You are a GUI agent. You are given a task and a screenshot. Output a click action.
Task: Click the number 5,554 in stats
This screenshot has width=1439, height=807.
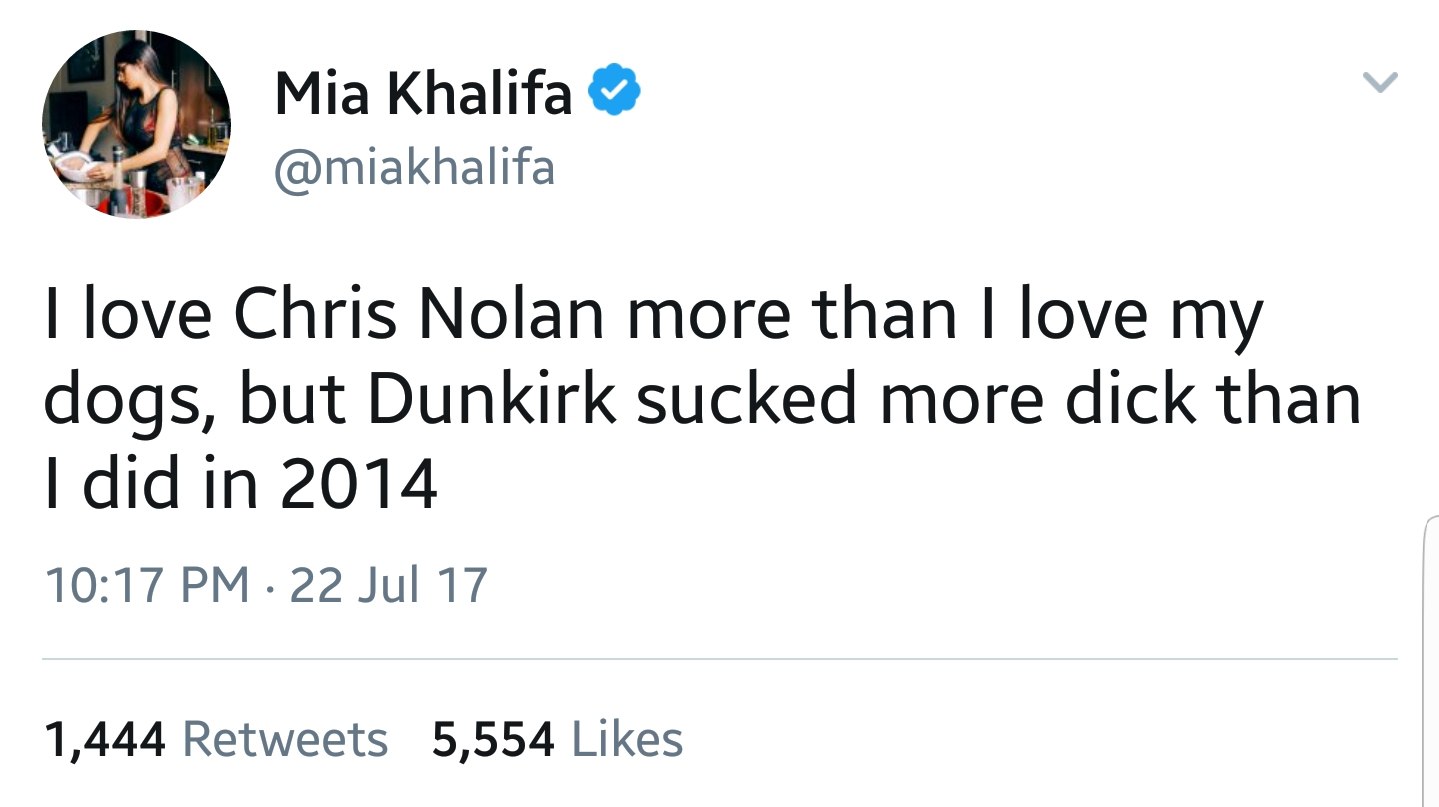pos(493,740)
